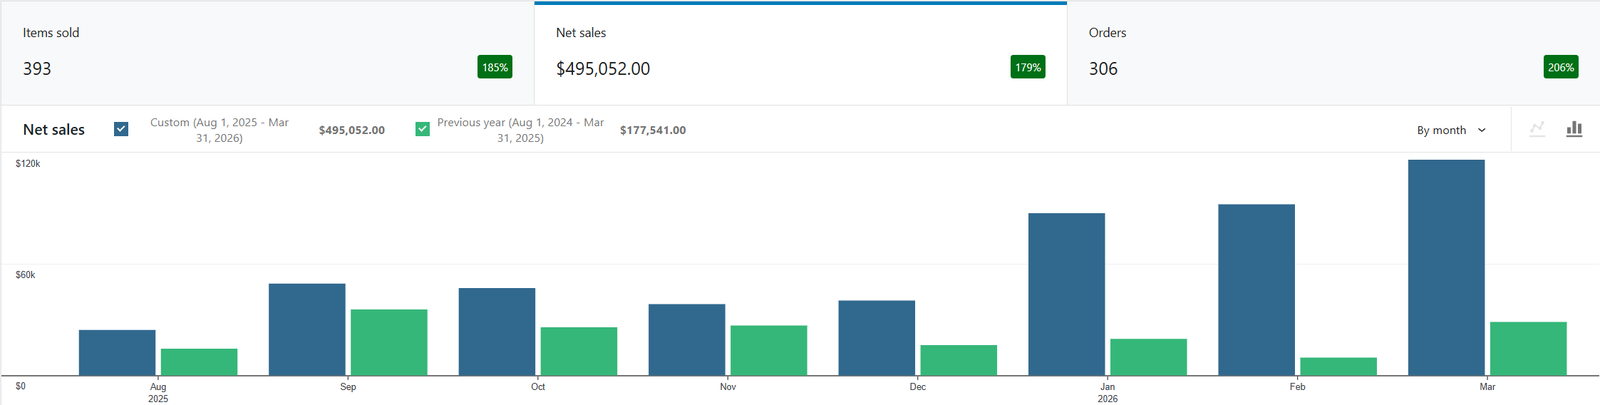Click the blue August 2025 bar

(x=117, y=353)
